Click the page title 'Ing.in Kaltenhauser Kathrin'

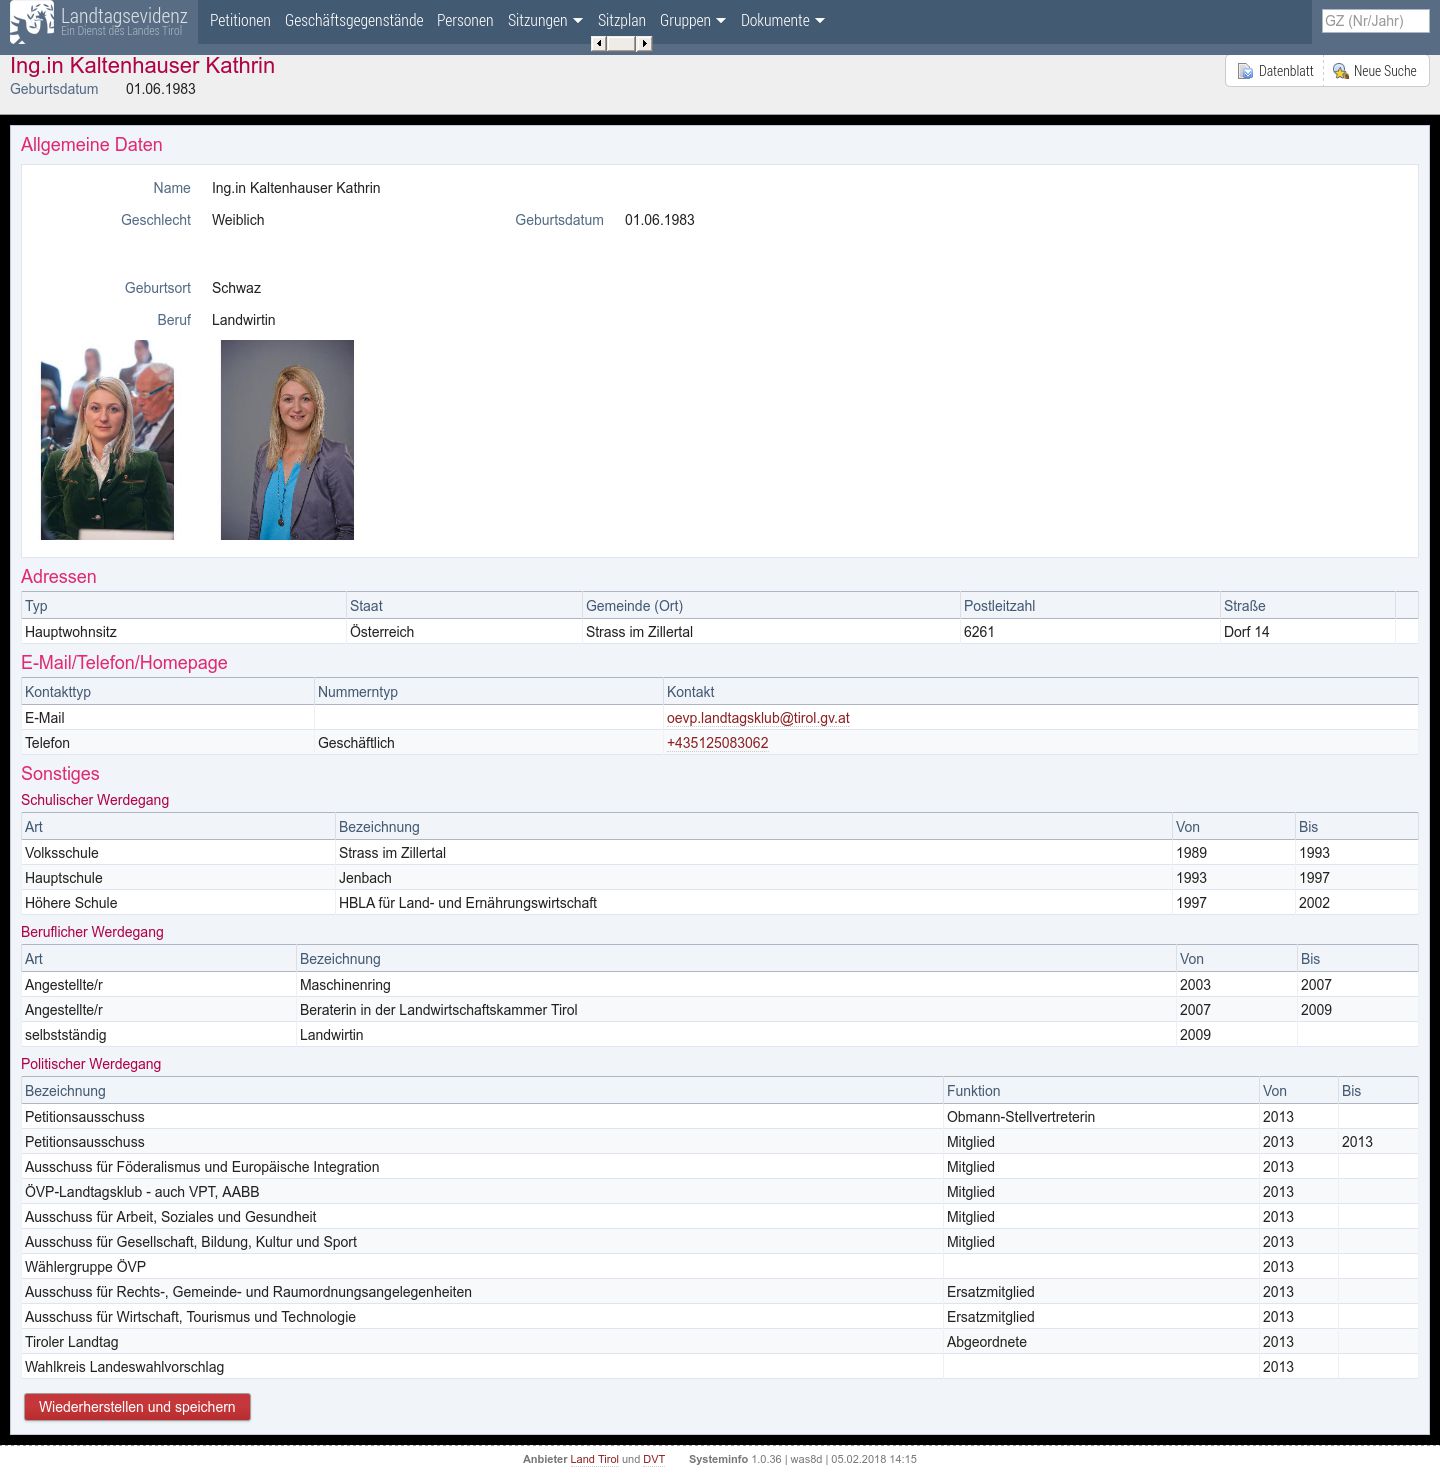[142, 66]
